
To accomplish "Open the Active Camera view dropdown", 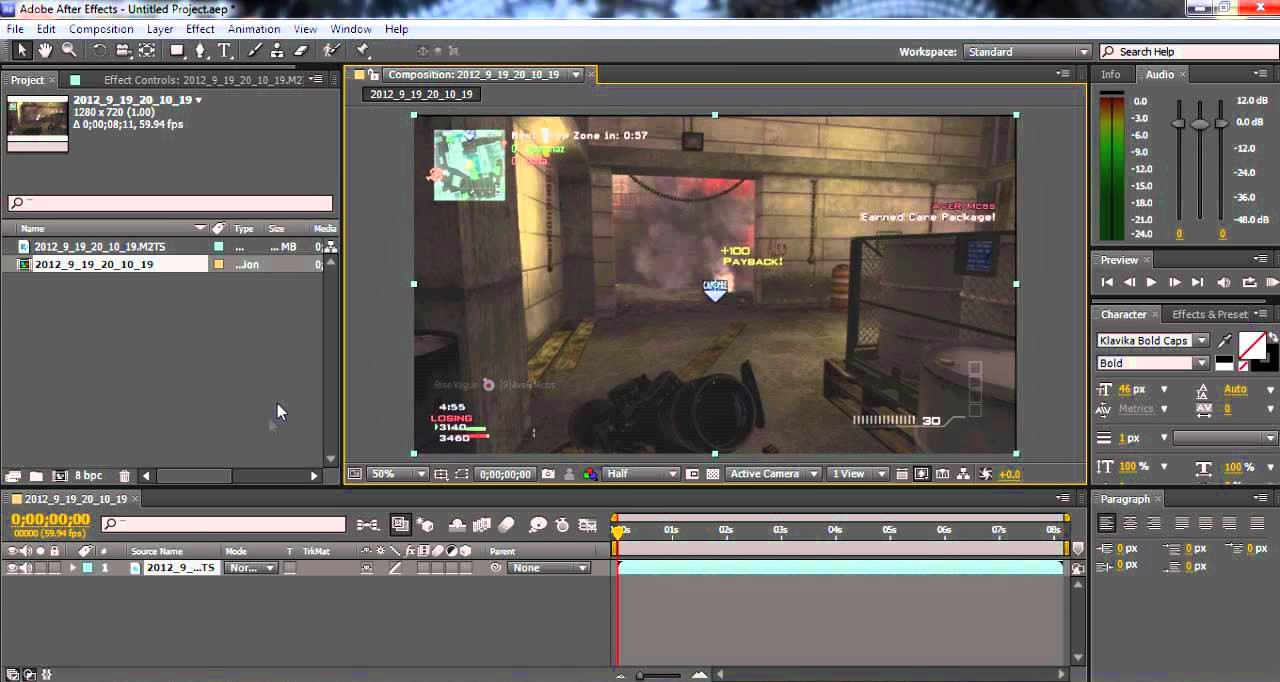I will tap(774, 474).
